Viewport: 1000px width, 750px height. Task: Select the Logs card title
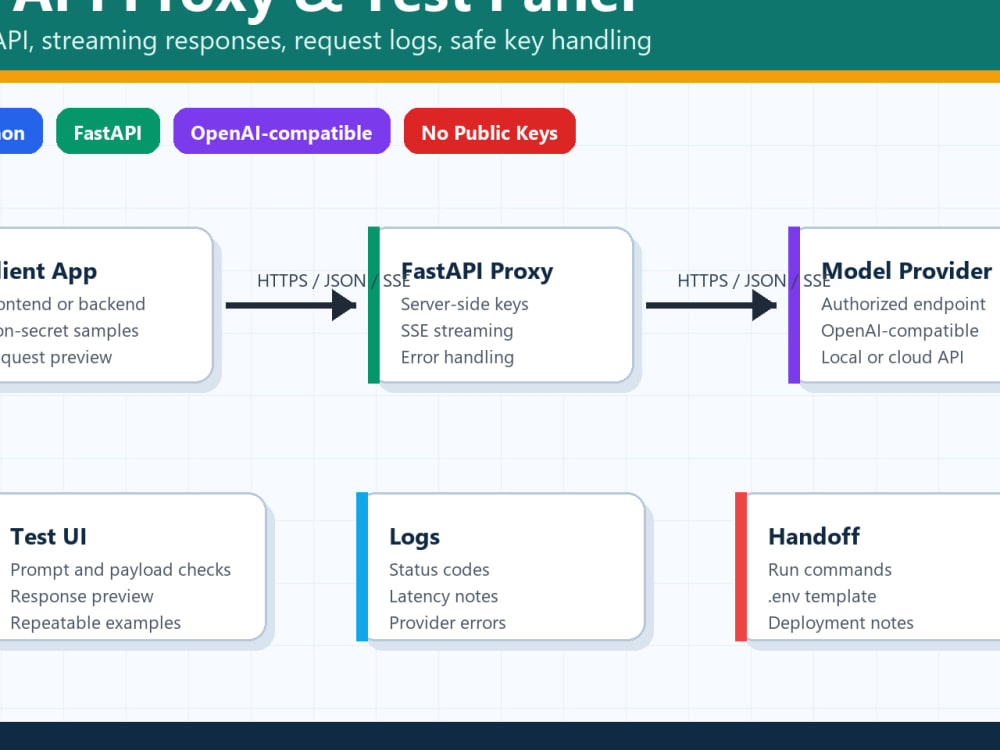tap(415, 537)
